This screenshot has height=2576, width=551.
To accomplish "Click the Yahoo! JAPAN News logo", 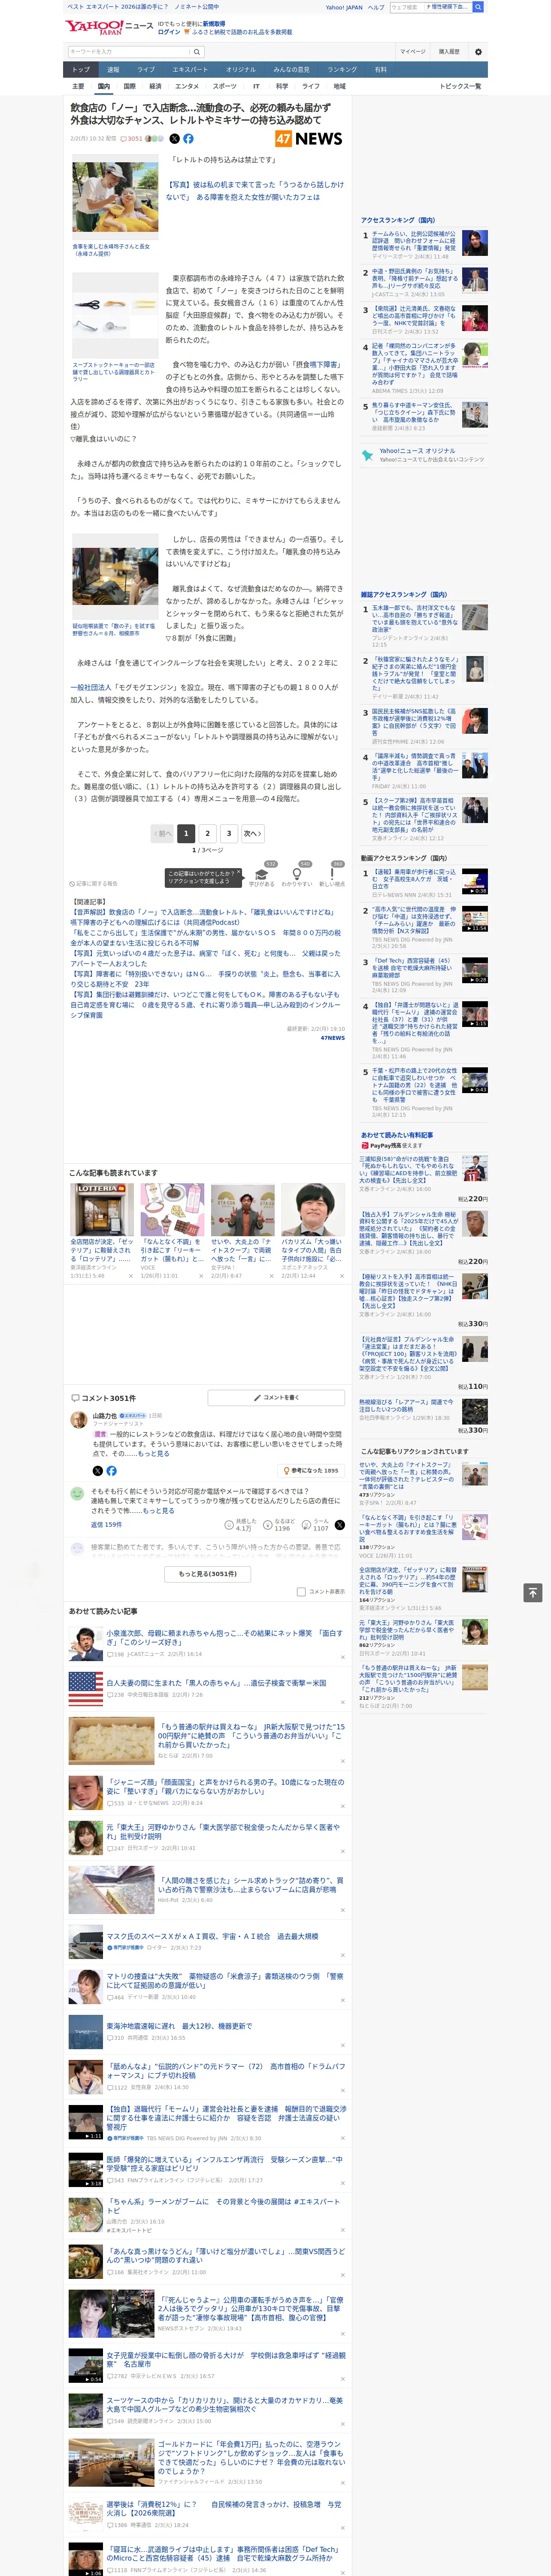I will click(109, 27).
